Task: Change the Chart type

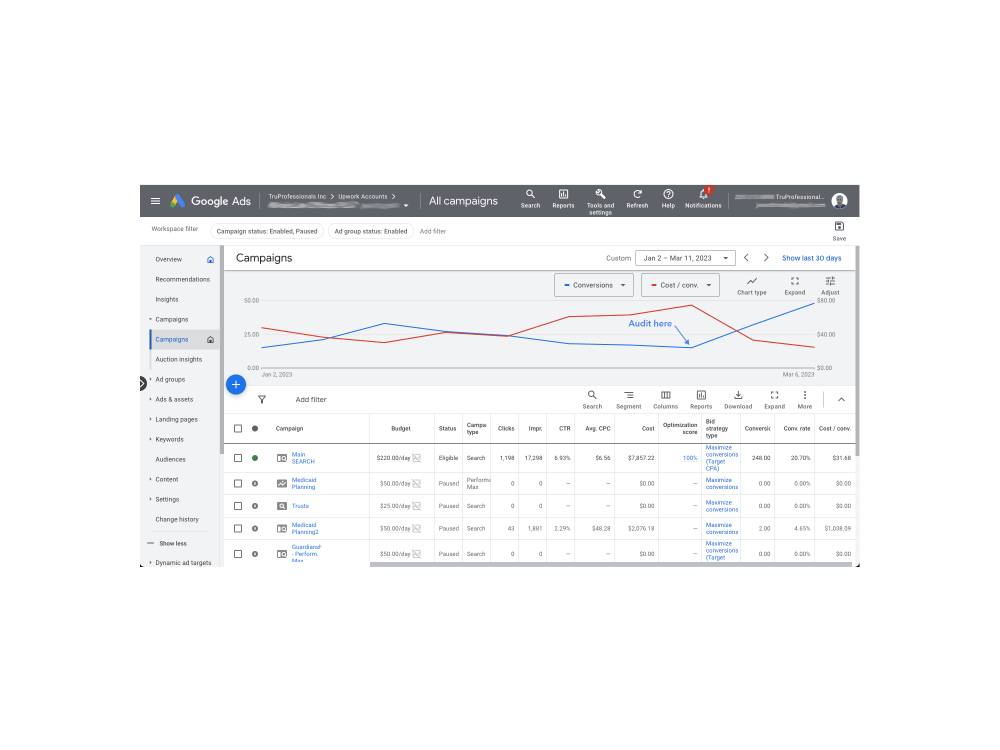Action: pyautogui.click(x=752, y=286)
